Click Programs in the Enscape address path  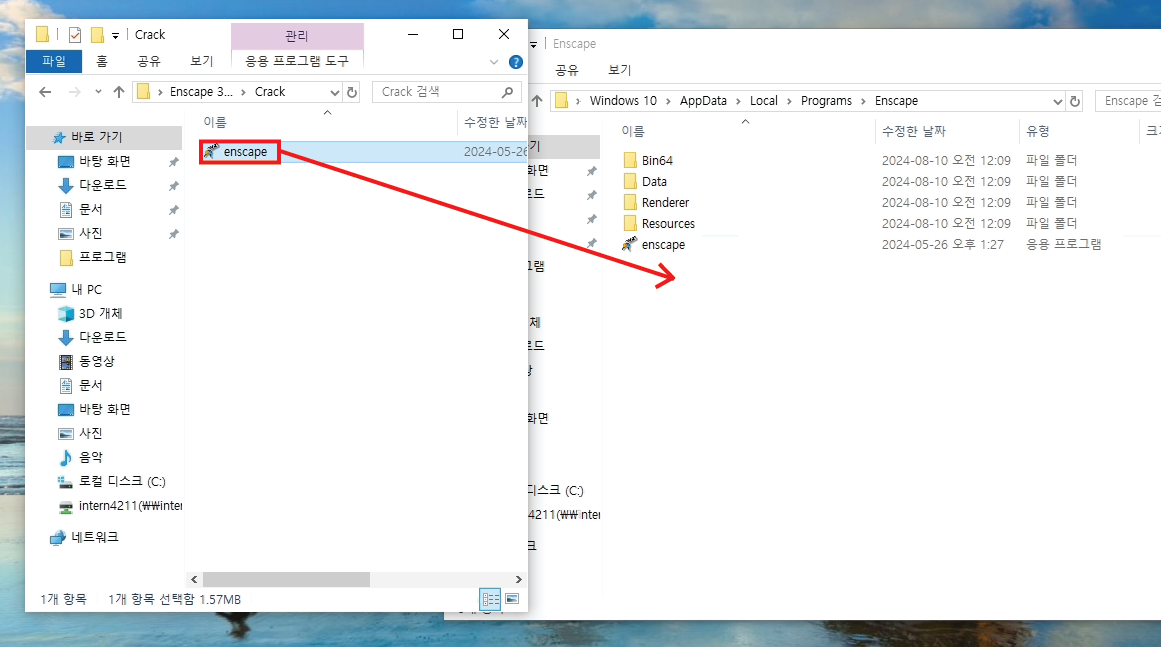tap(826, 101)
